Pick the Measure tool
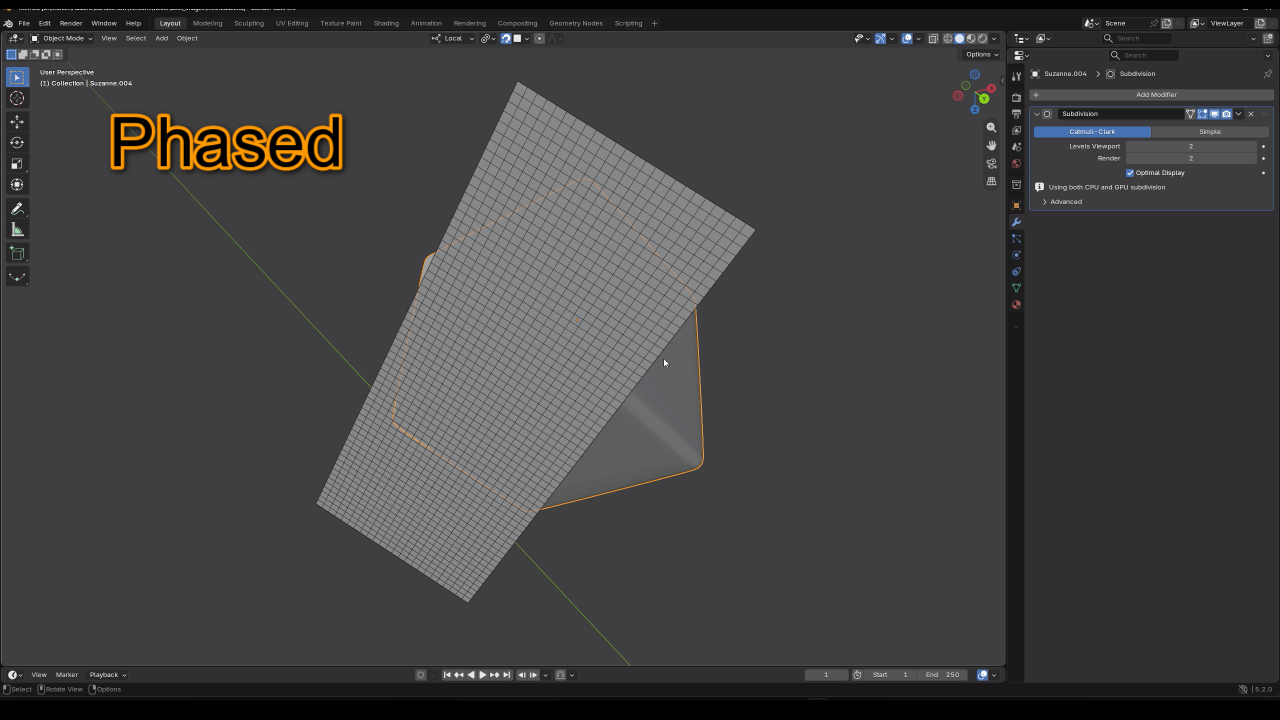1280x720 pixels. tap(17, 229)
